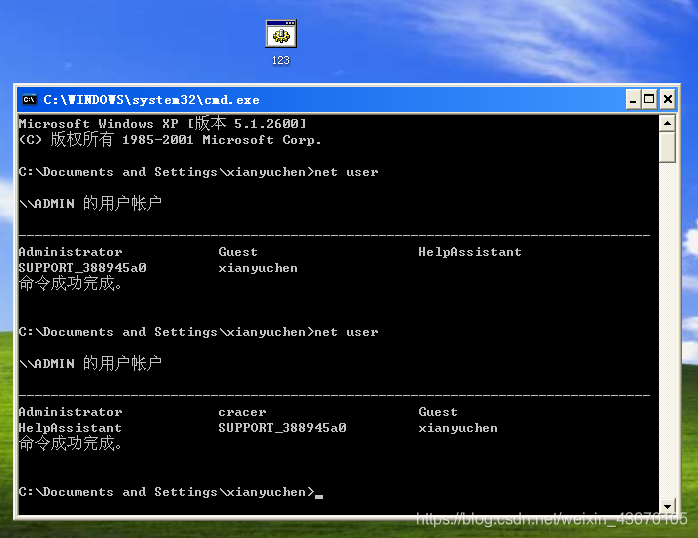This screenshot has height=538, width=698.
Task: Click the second '\\ADMIN' accounts heading
Action: [x=90, y=364]
